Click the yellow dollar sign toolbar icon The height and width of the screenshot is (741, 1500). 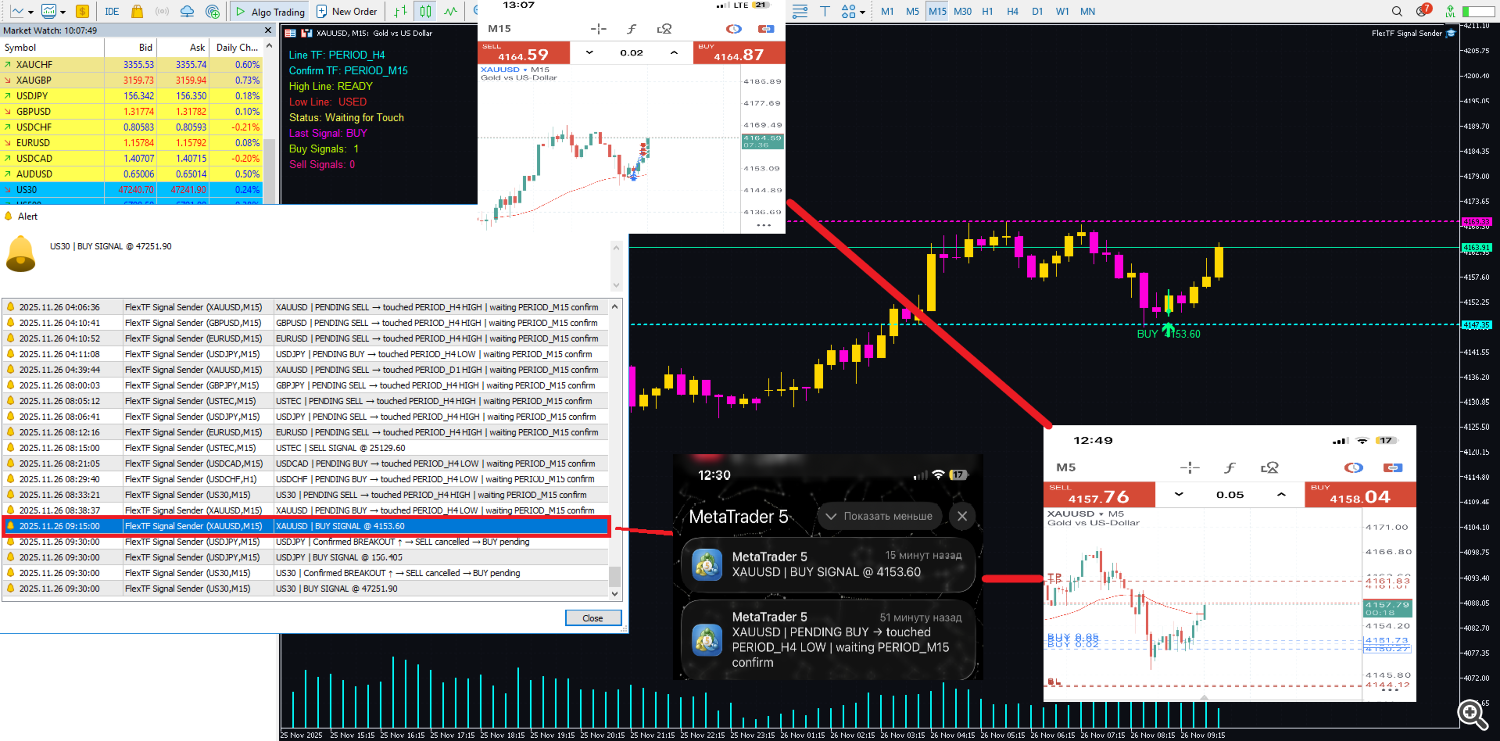82,12
